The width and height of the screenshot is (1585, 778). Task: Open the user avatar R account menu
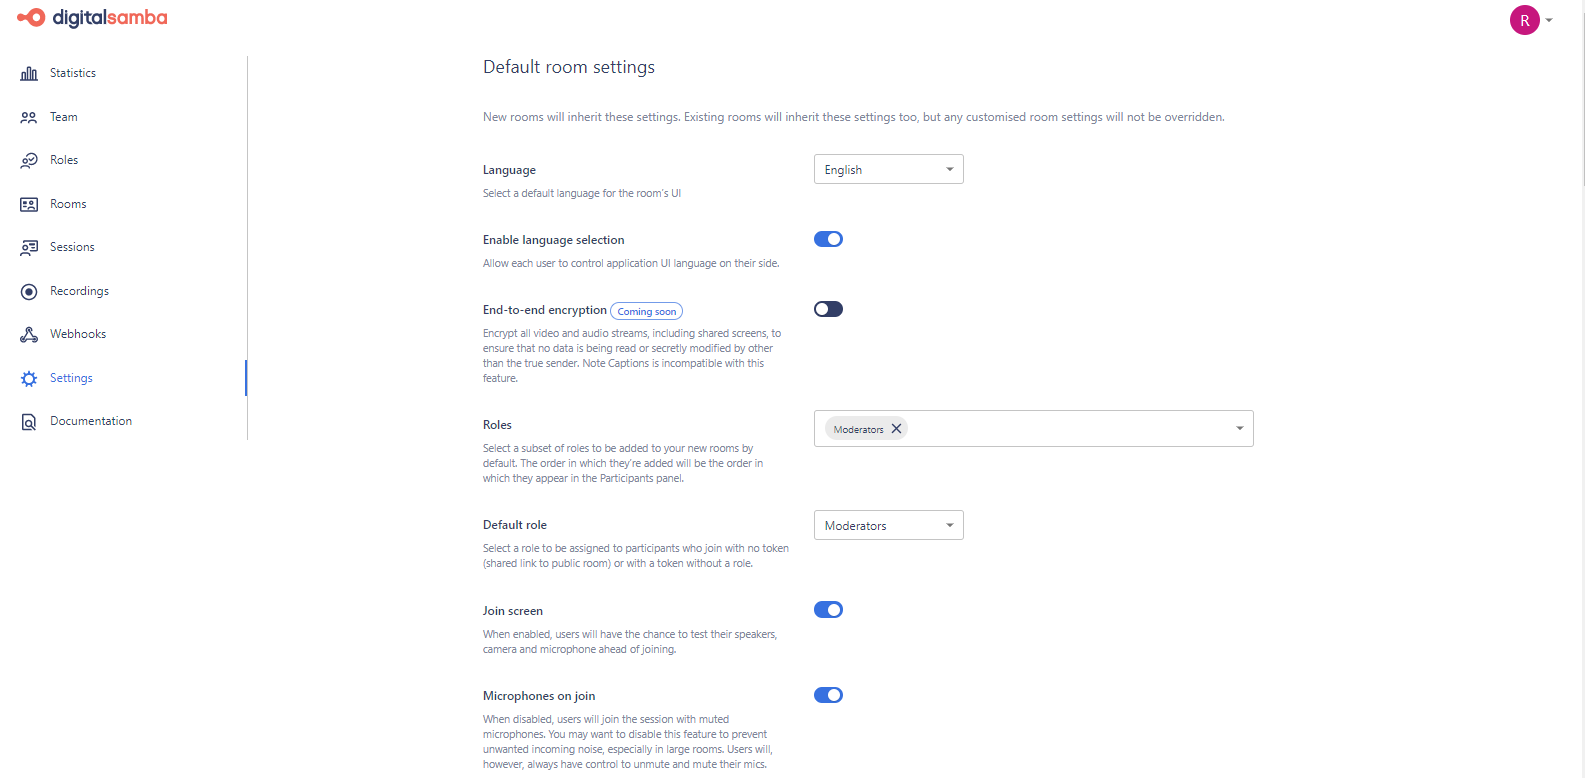(x=1525, y=20)
